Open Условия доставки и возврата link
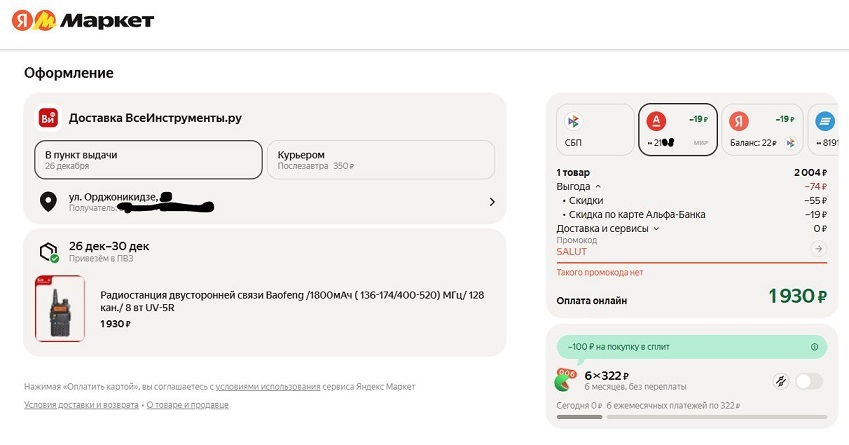849x445 pixels. 81,405
